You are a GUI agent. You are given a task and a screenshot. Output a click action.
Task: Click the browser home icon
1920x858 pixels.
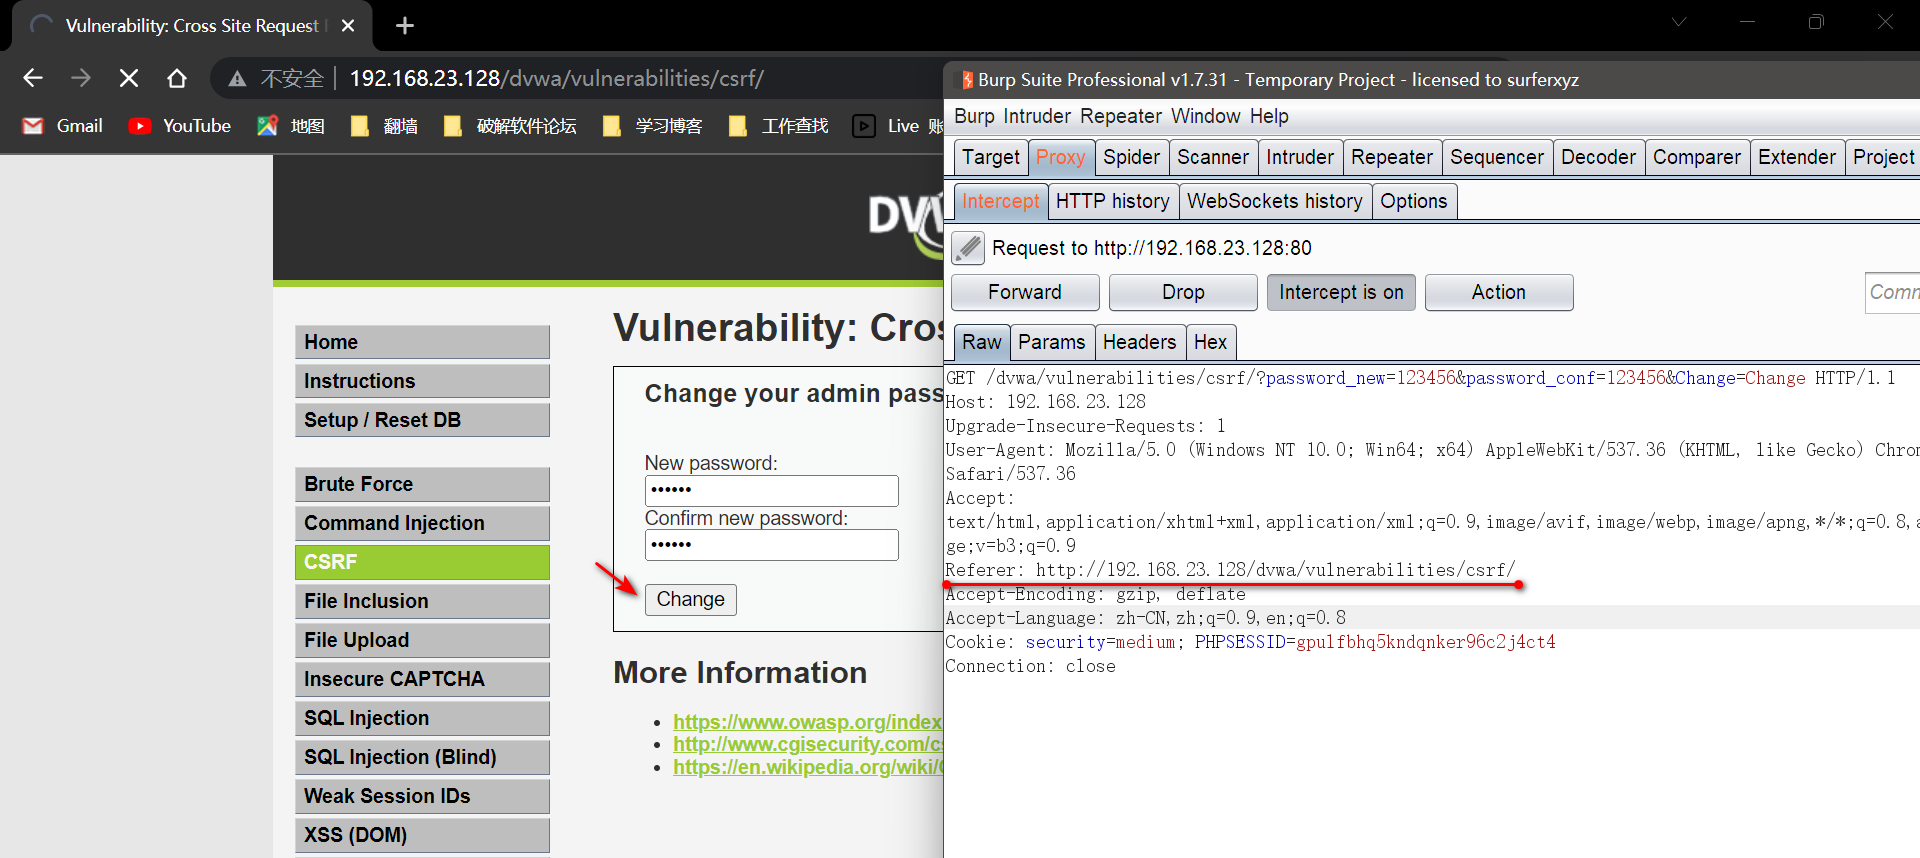(x=177, y=78)
